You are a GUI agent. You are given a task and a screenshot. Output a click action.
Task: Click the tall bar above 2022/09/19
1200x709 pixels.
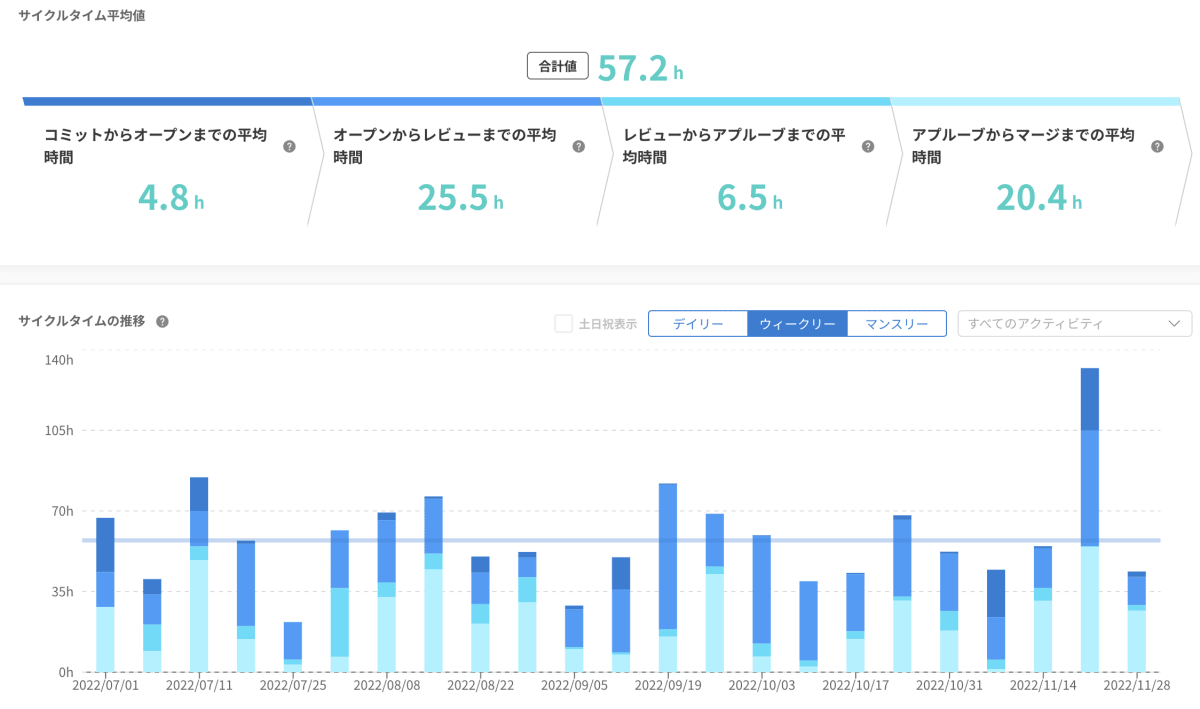click(668, 577)
